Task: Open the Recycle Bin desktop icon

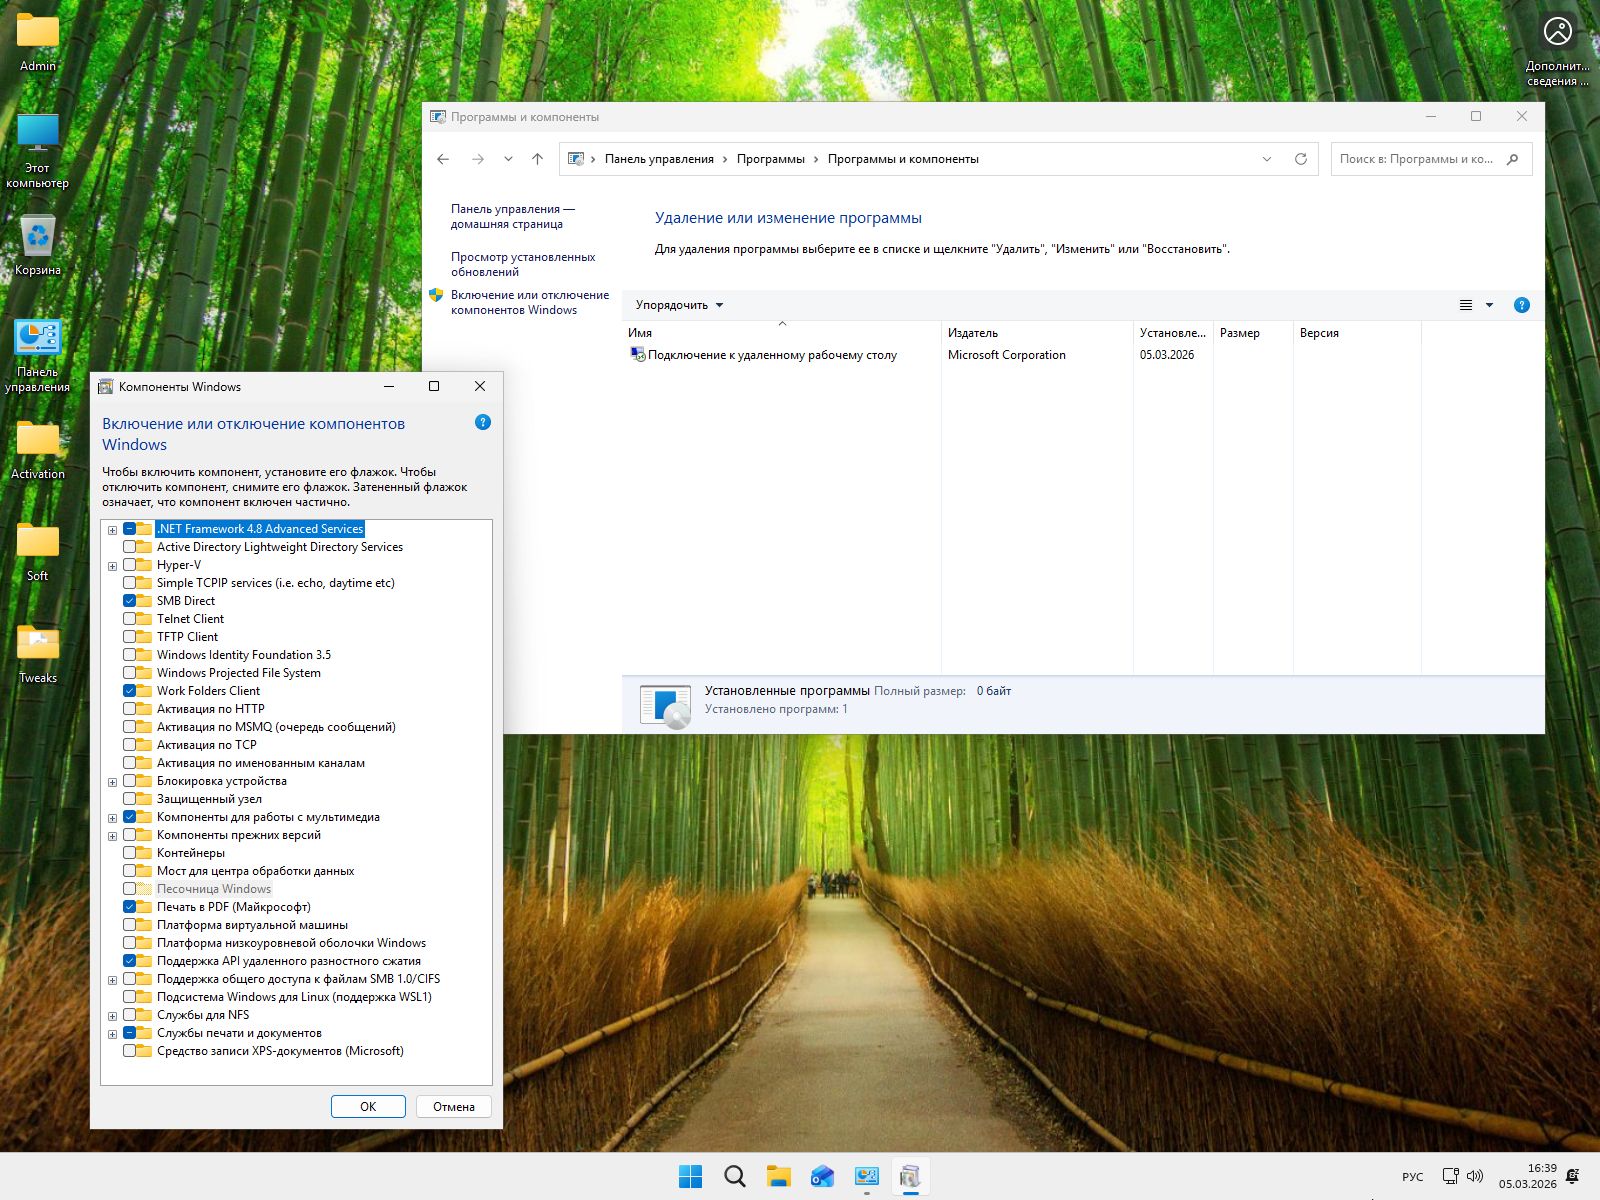Action: tap(38, 237)
